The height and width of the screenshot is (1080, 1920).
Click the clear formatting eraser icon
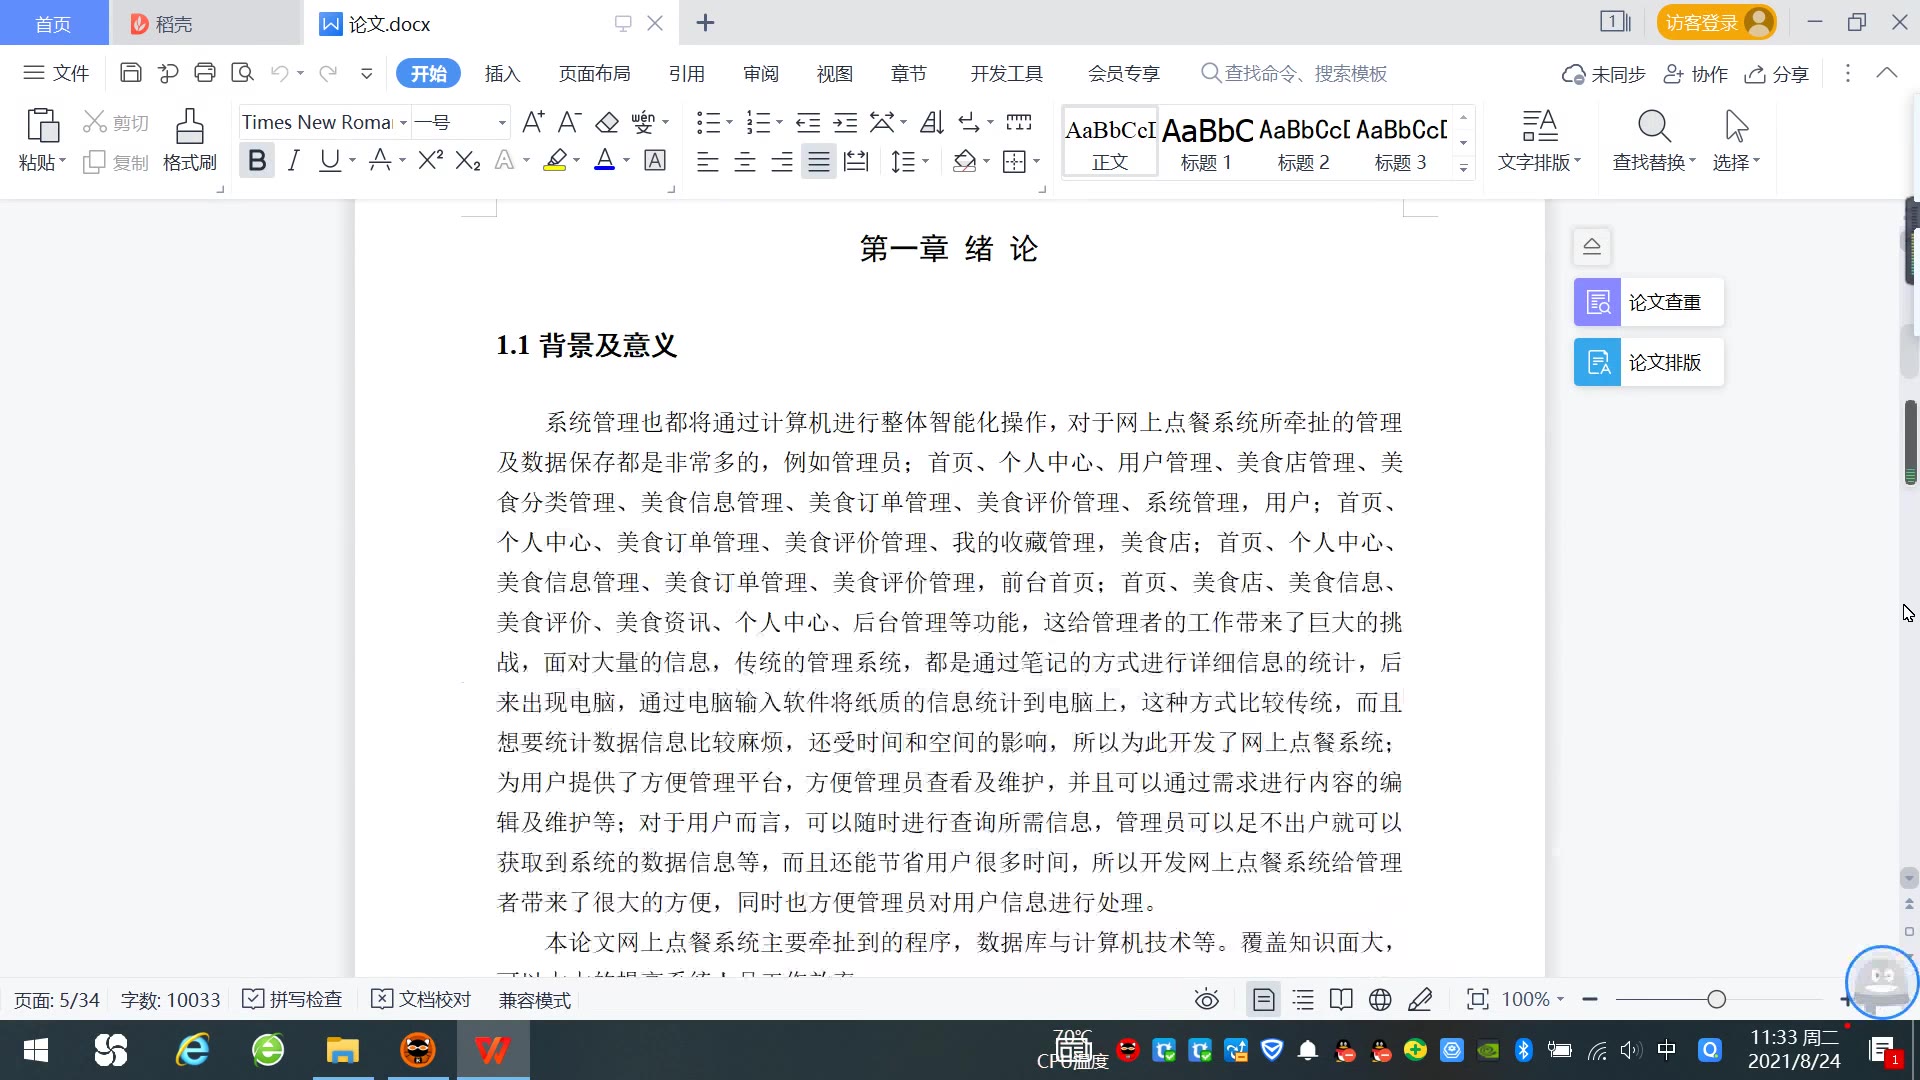[x=607, y=123]
